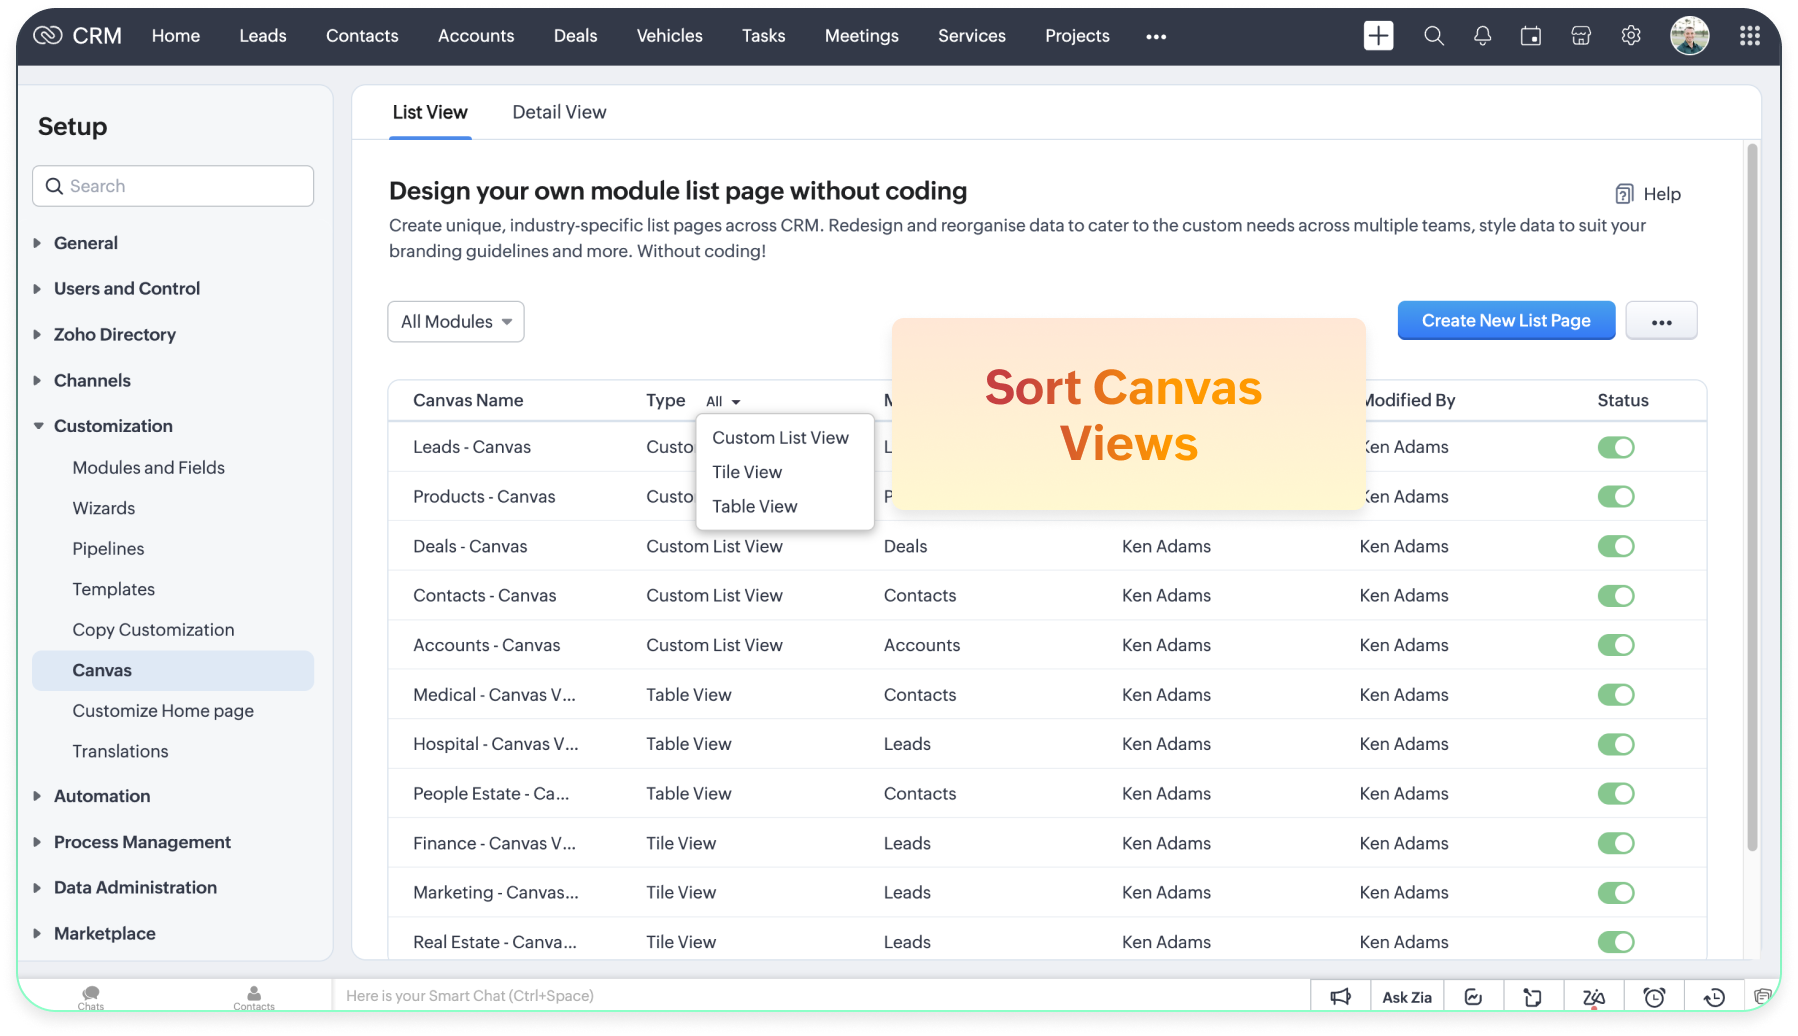Image resolution: width=1798 pixels, height=1036 pixels.
Task: Click the announcements megaphone icon
Action: [x=1340, y=996]
